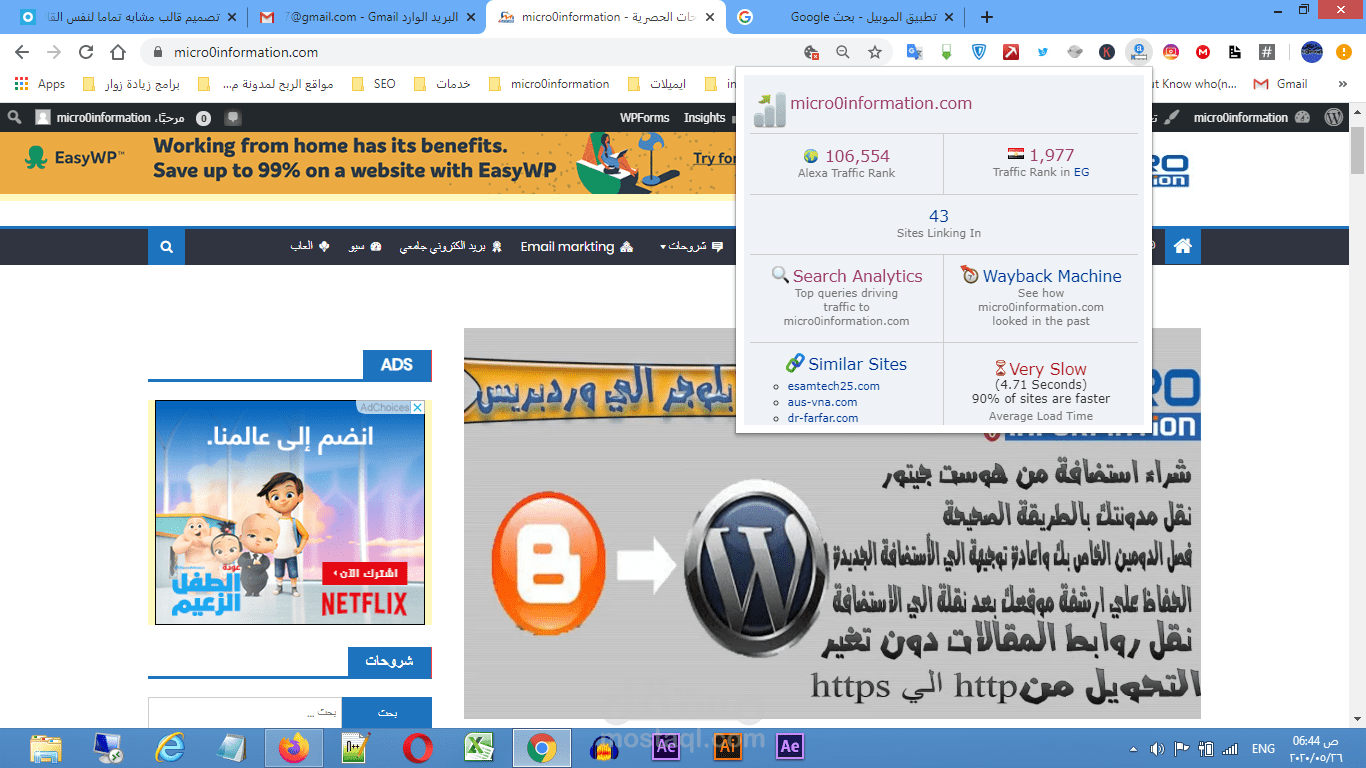Open the Insights admin bar menu

[704, 117]
